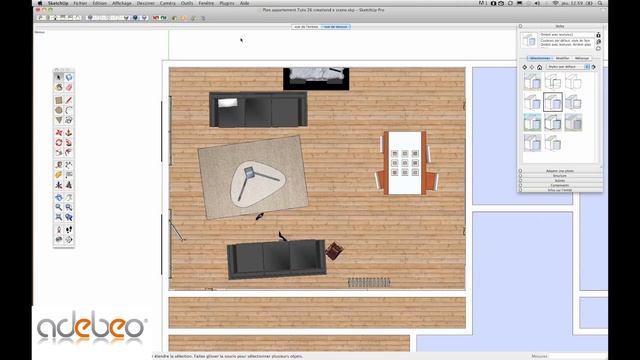Pick the Follow Me tool

coord(69,143)
